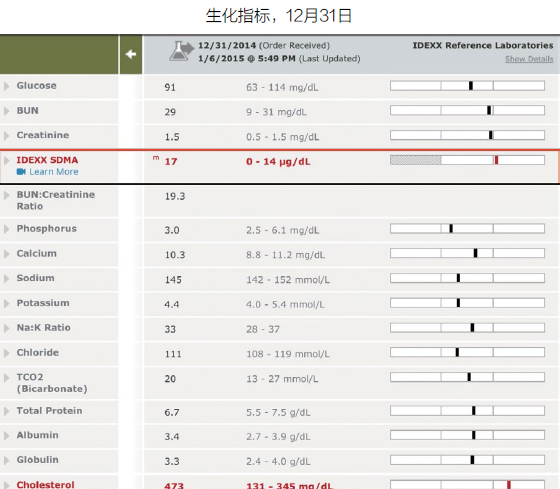Expand the Creatinine row arrow
This screenshot has height=489, width=560.
click(6, 136)
